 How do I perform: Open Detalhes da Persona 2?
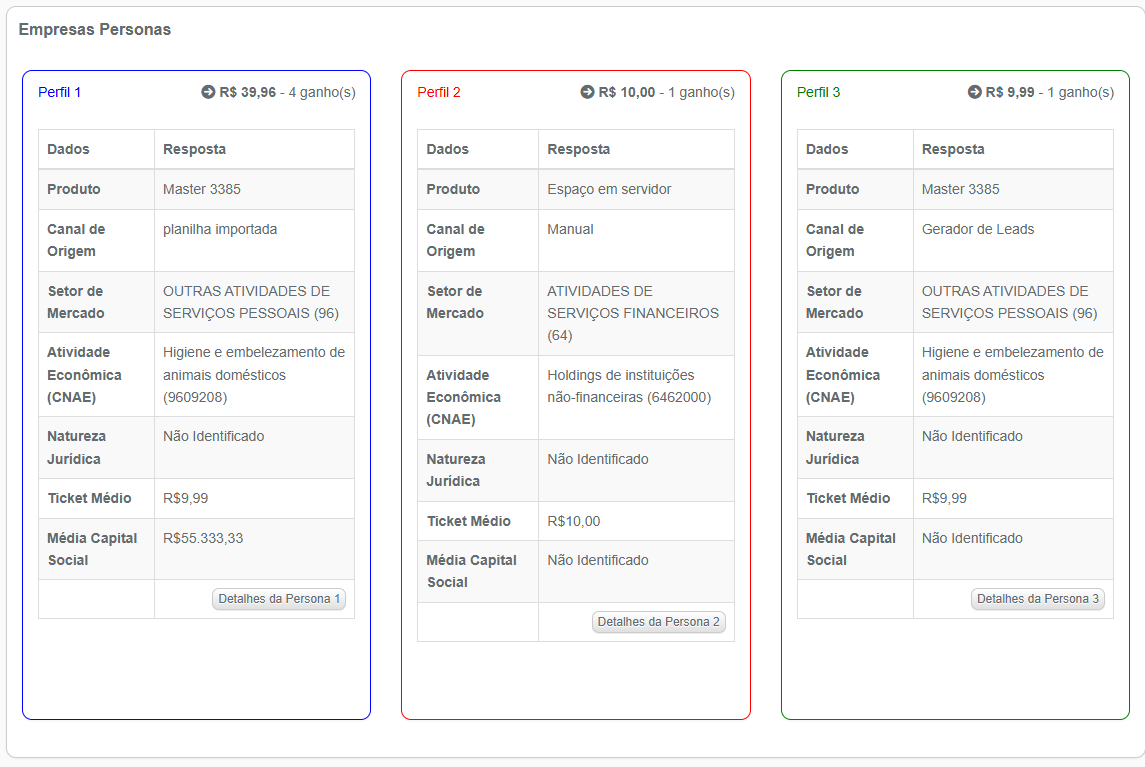(x=658, y=622)
